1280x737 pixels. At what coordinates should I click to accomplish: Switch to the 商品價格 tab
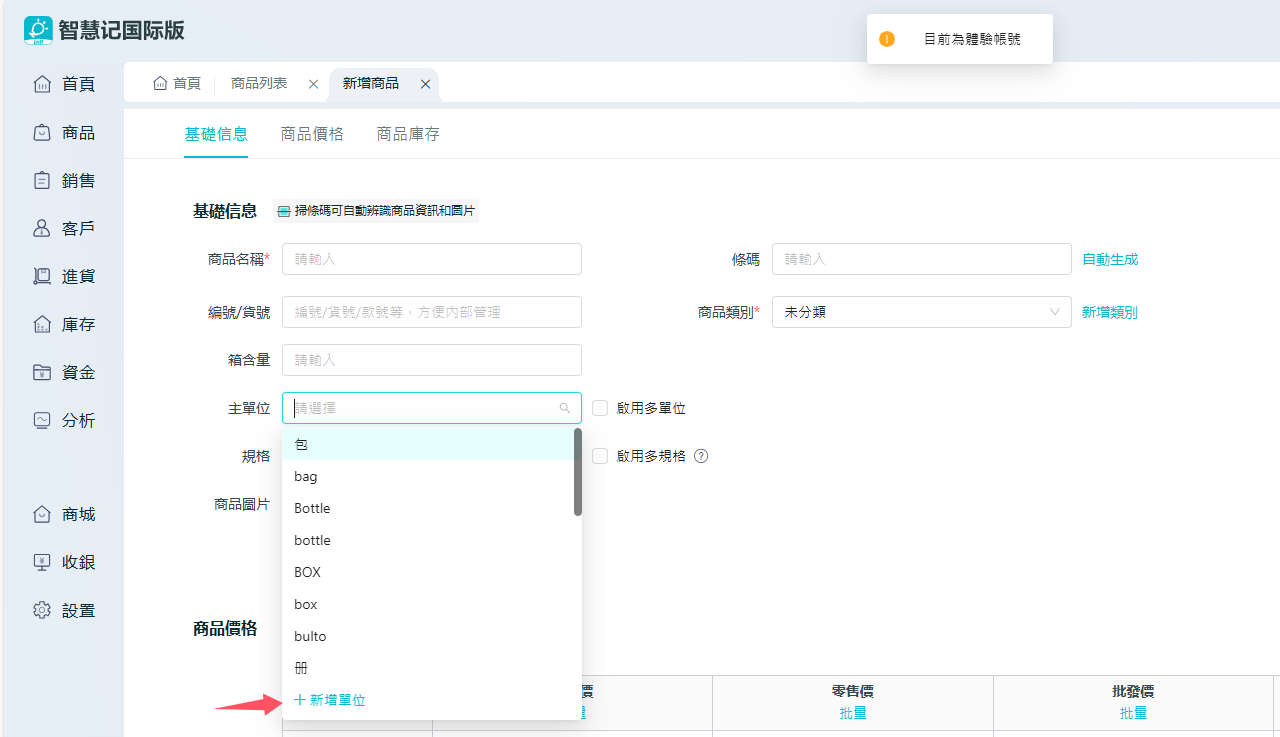tap(312, 134)
